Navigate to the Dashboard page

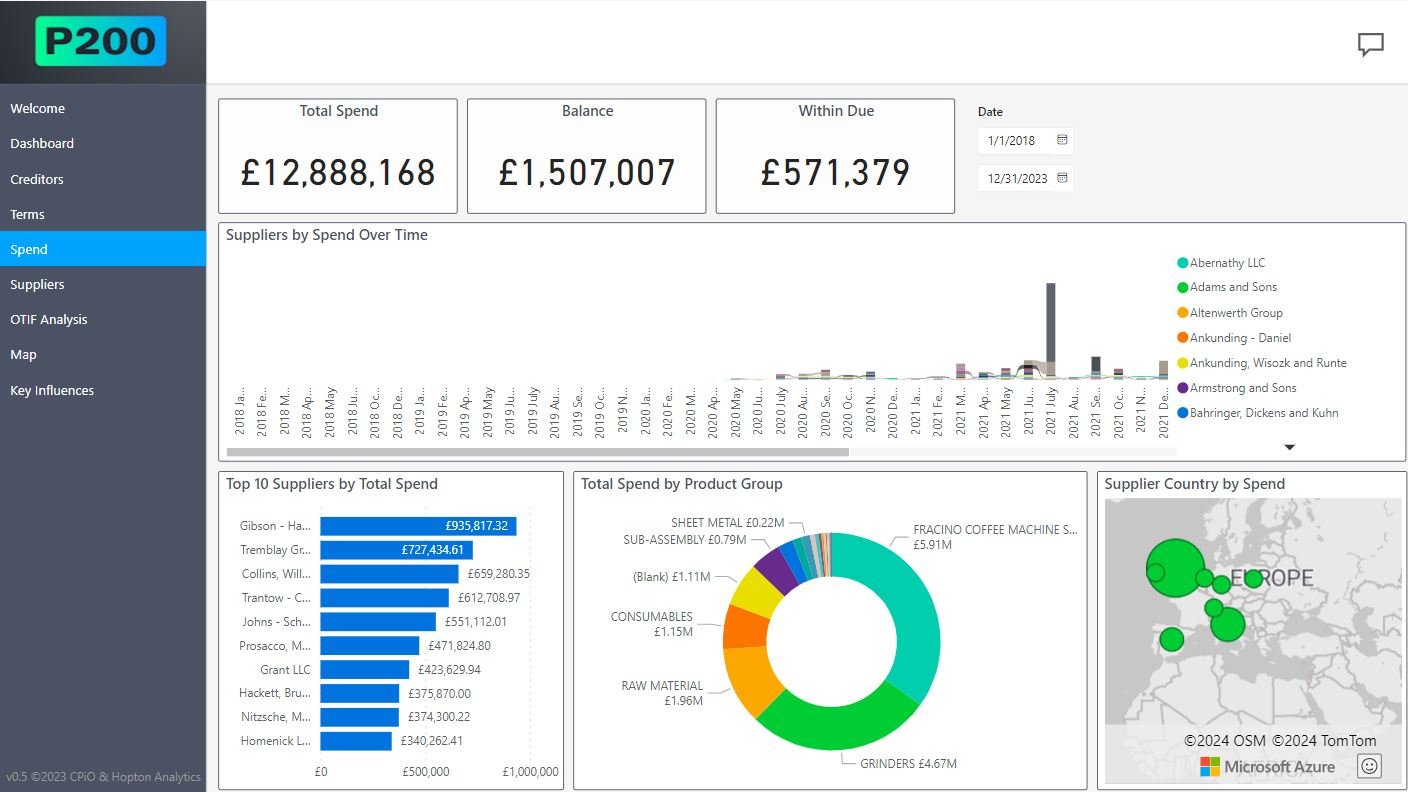click(x=42, y=143)
